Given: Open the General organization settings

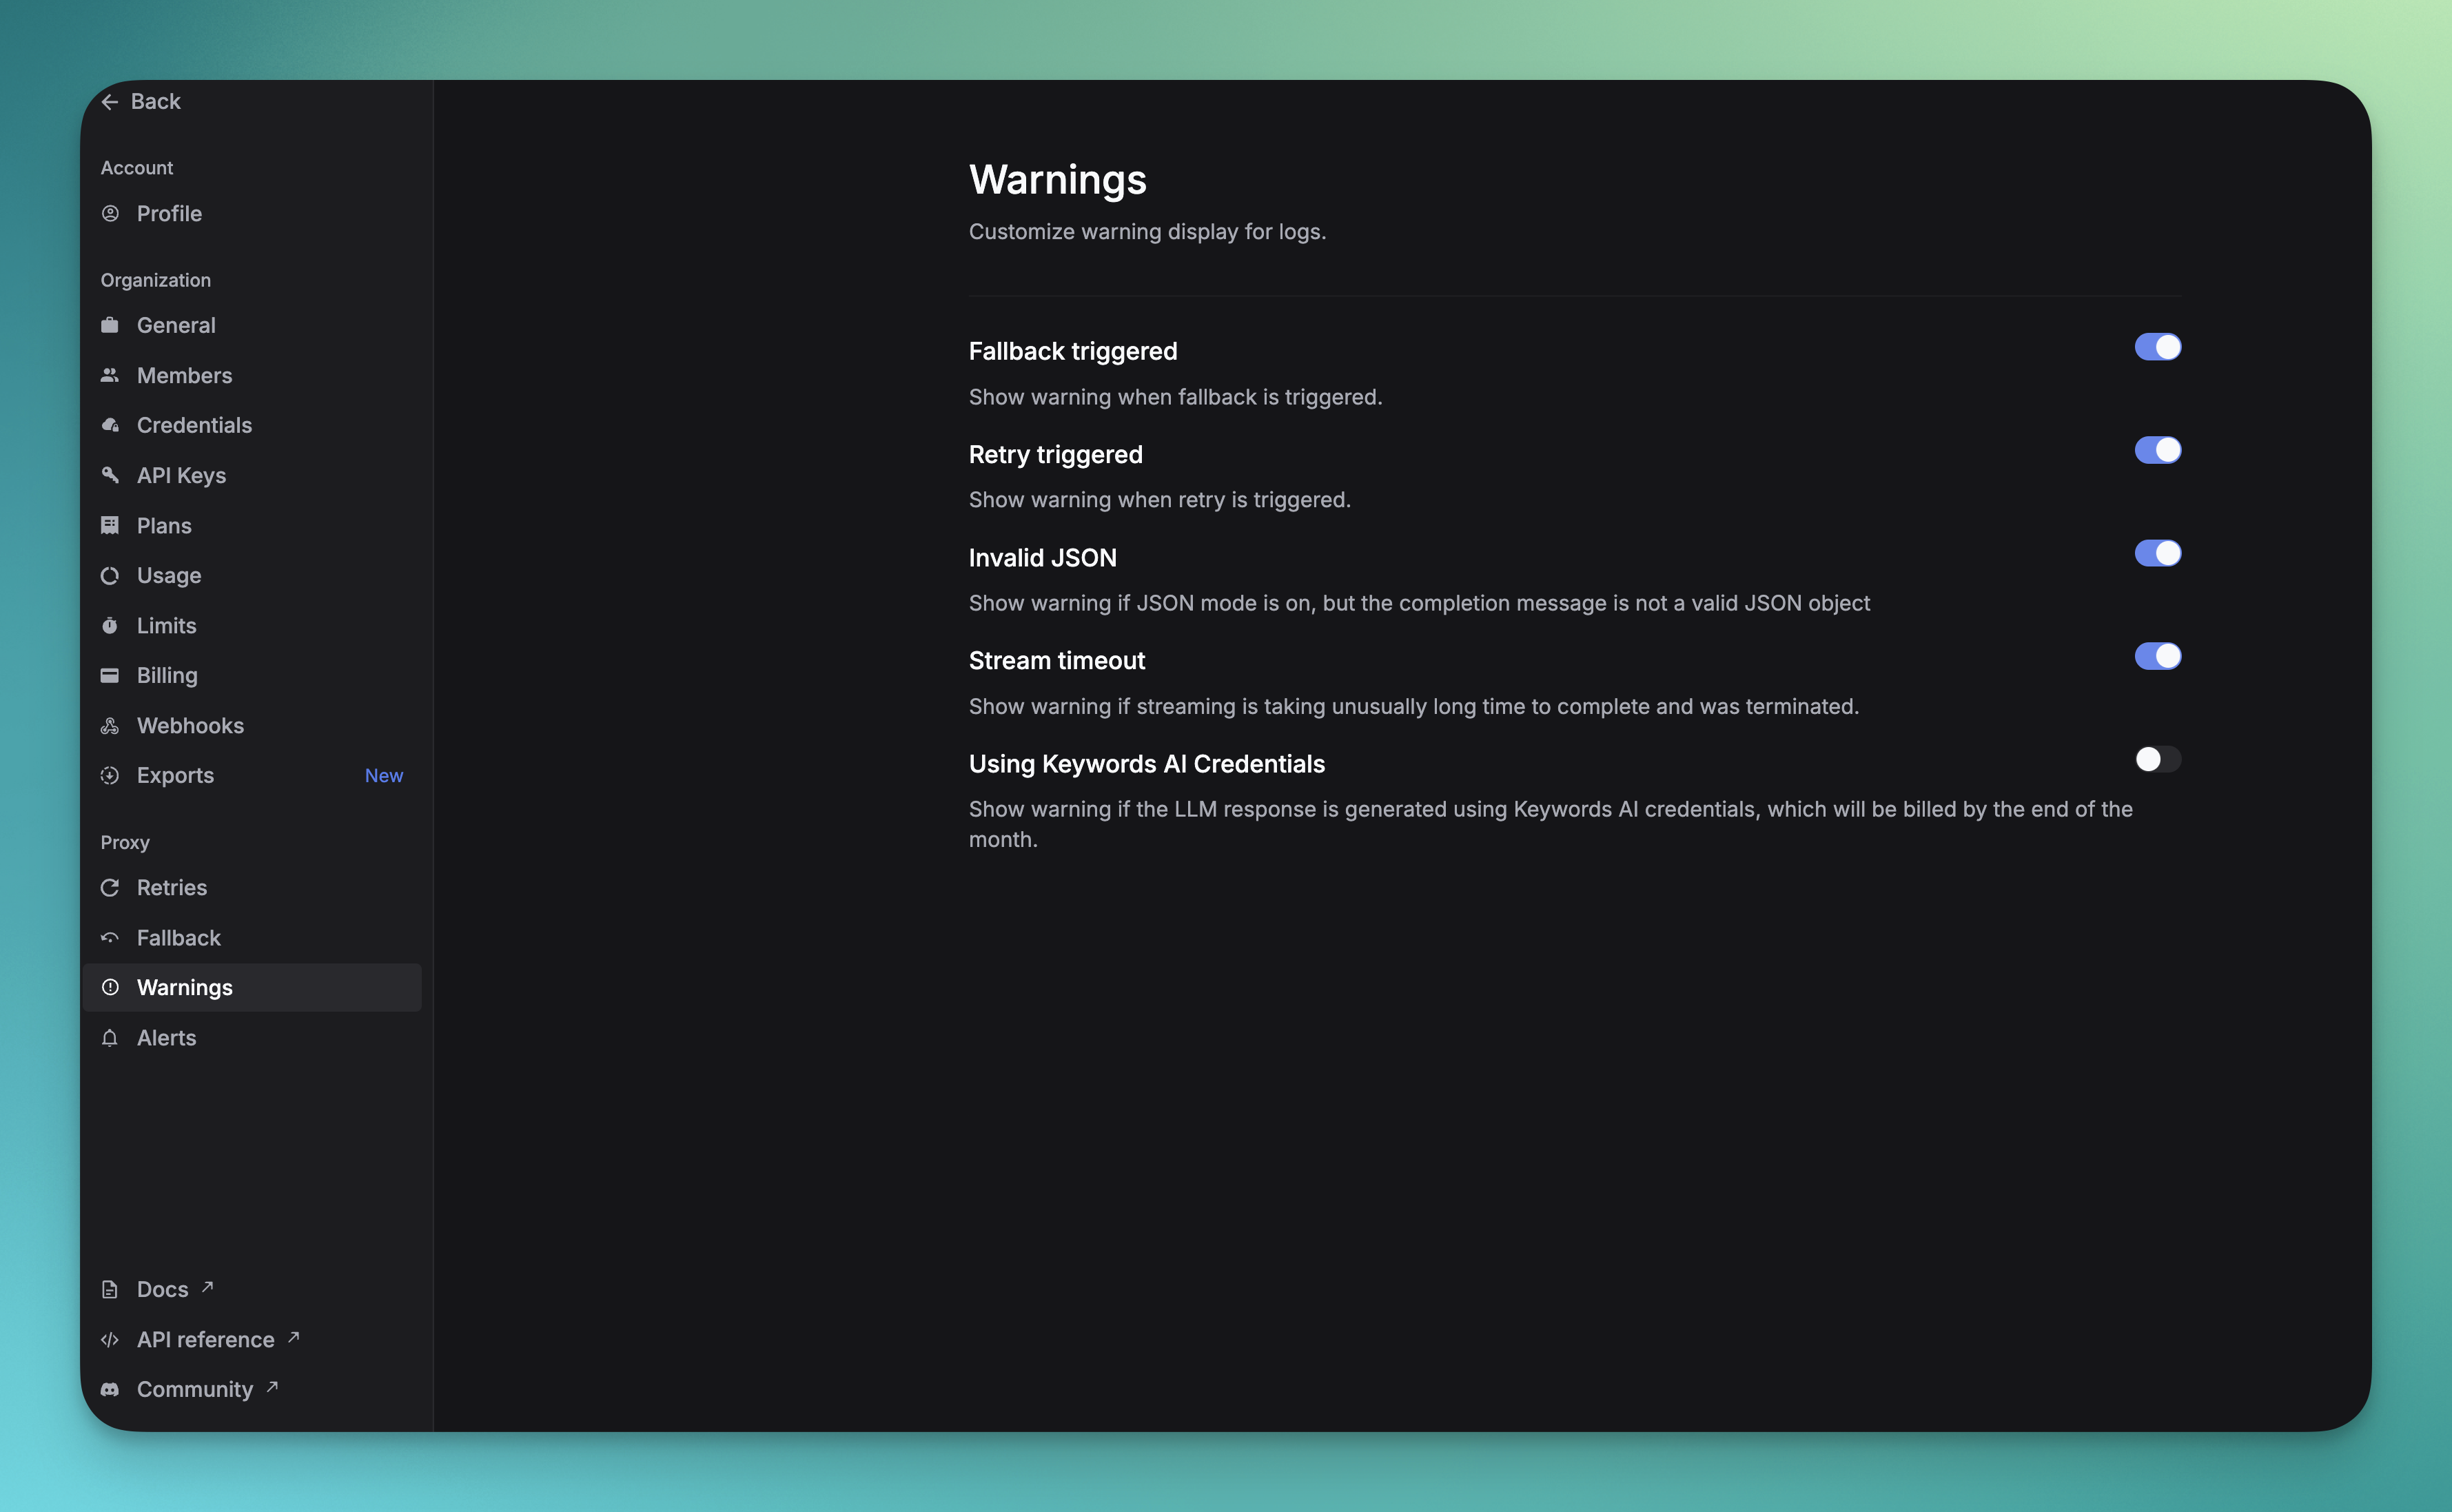Looking at the screenshot, I should coord(252,325).
